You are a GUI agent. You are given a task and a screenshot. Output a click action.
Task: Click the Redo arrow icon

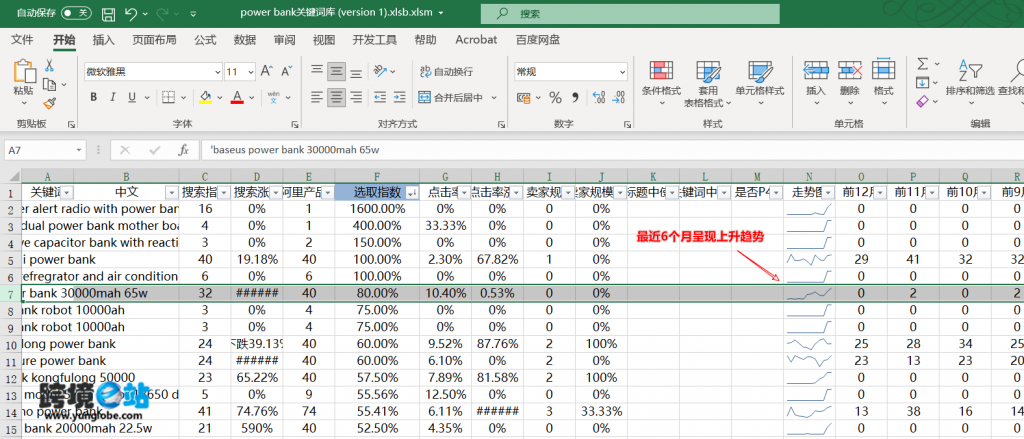click(x=163, y=13)
